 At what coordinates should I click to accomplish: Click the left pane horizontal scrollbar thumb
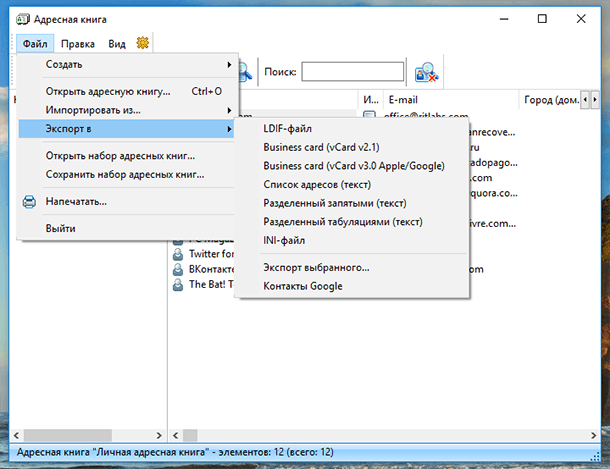click(x=68, y=435)
